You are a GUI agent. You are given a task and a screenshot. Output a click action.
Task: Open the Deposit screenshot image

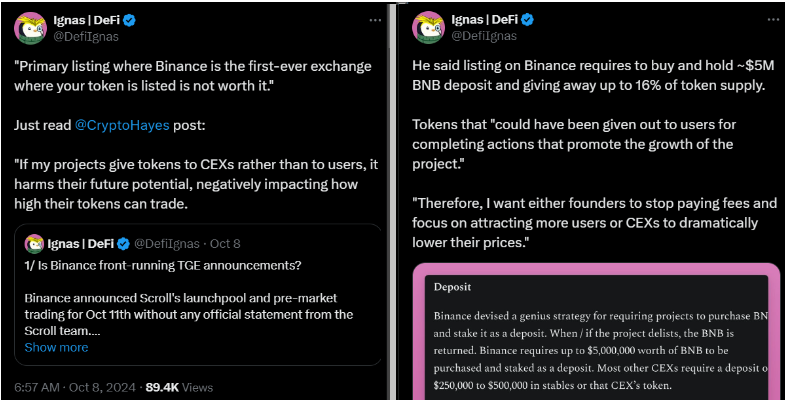click(596, 331)
